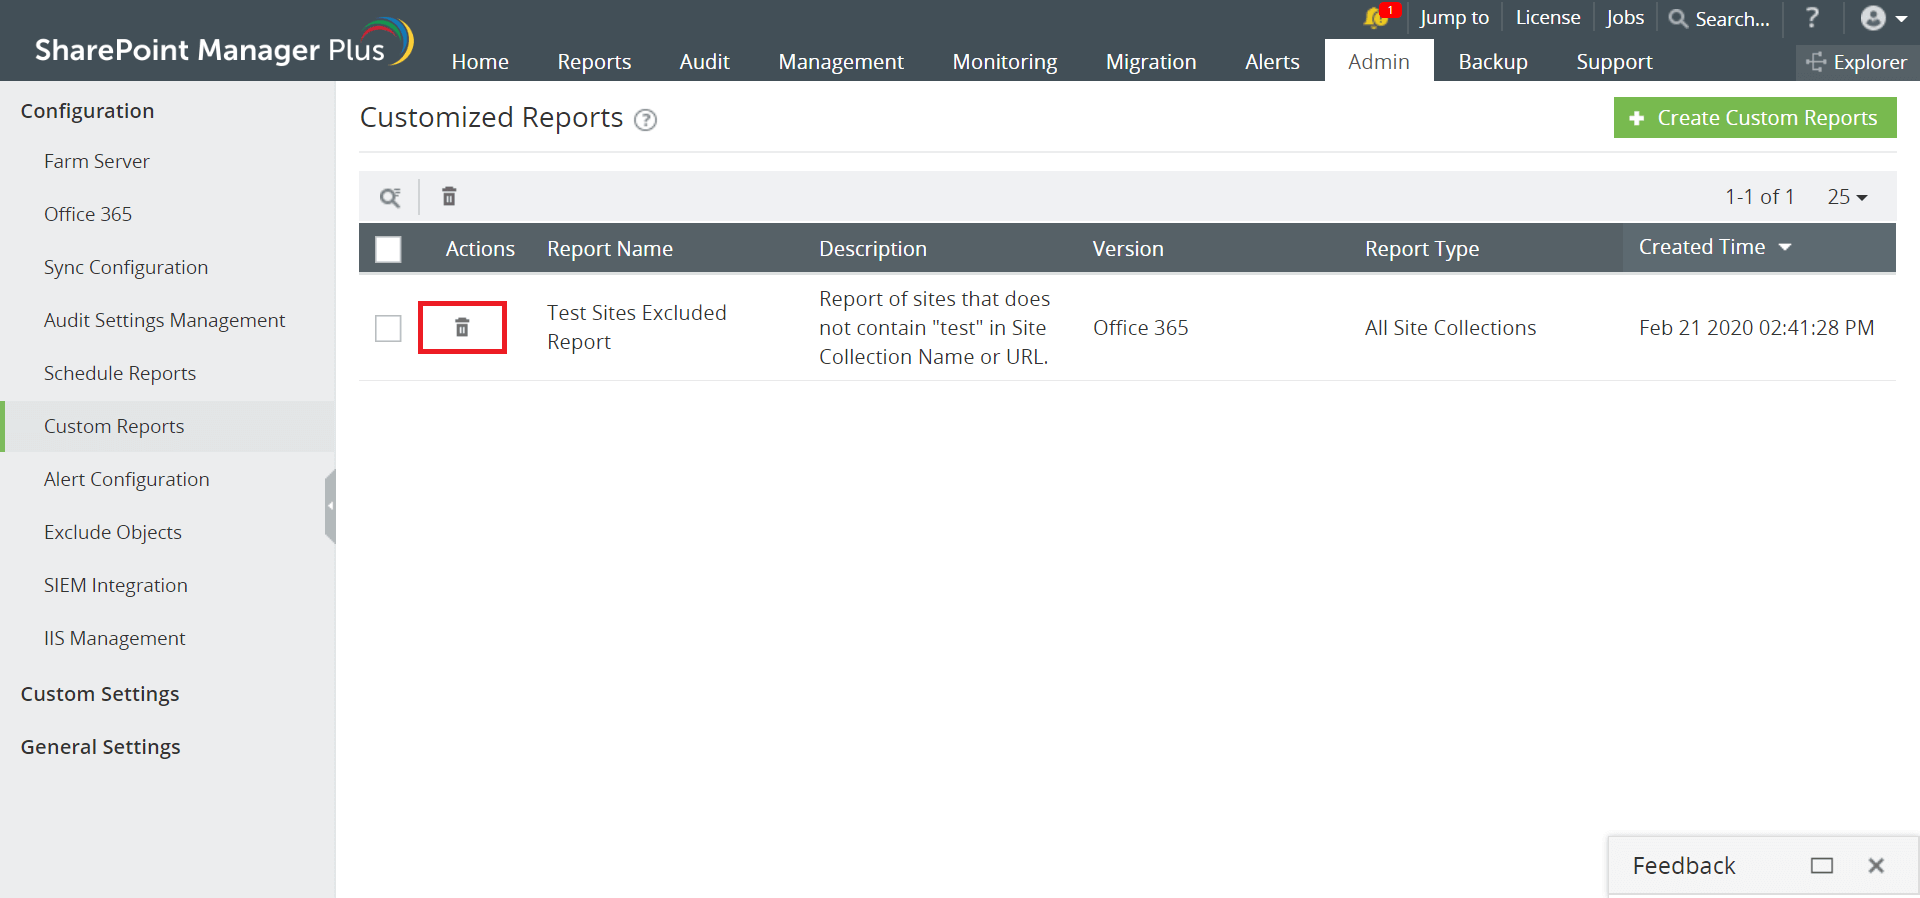The image size is (1920, 898).
Task: Collapse the left sidebar with handle arrow
Action: pos(330,506)
